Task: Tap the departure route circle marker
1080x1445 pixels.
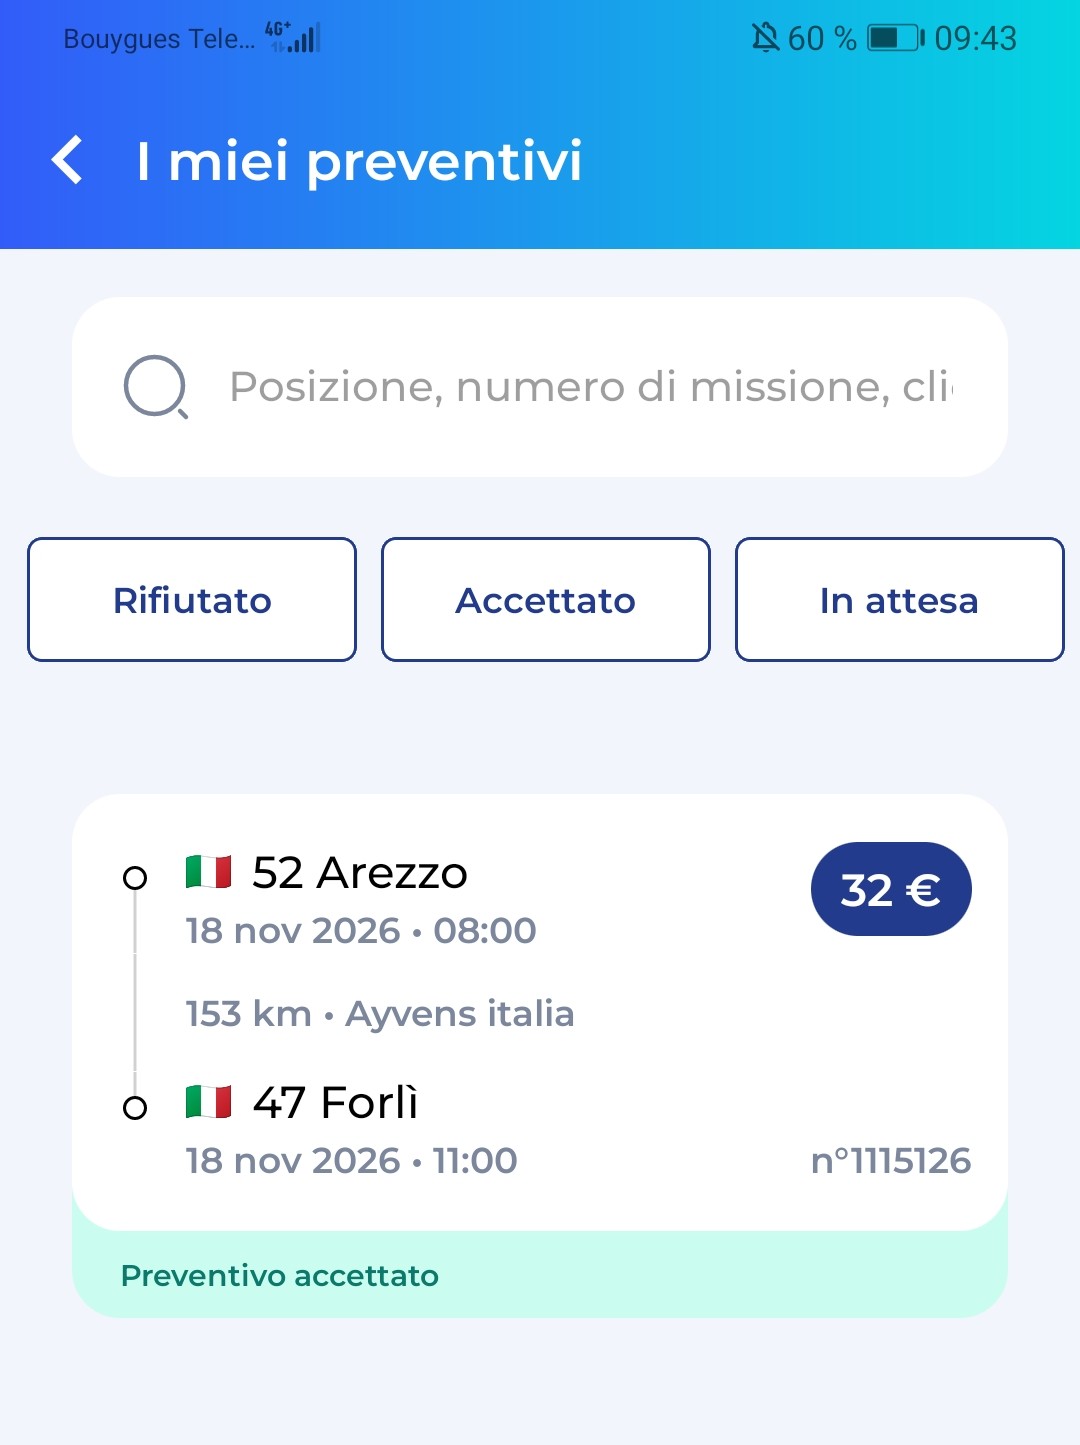Action: [135, 878]
